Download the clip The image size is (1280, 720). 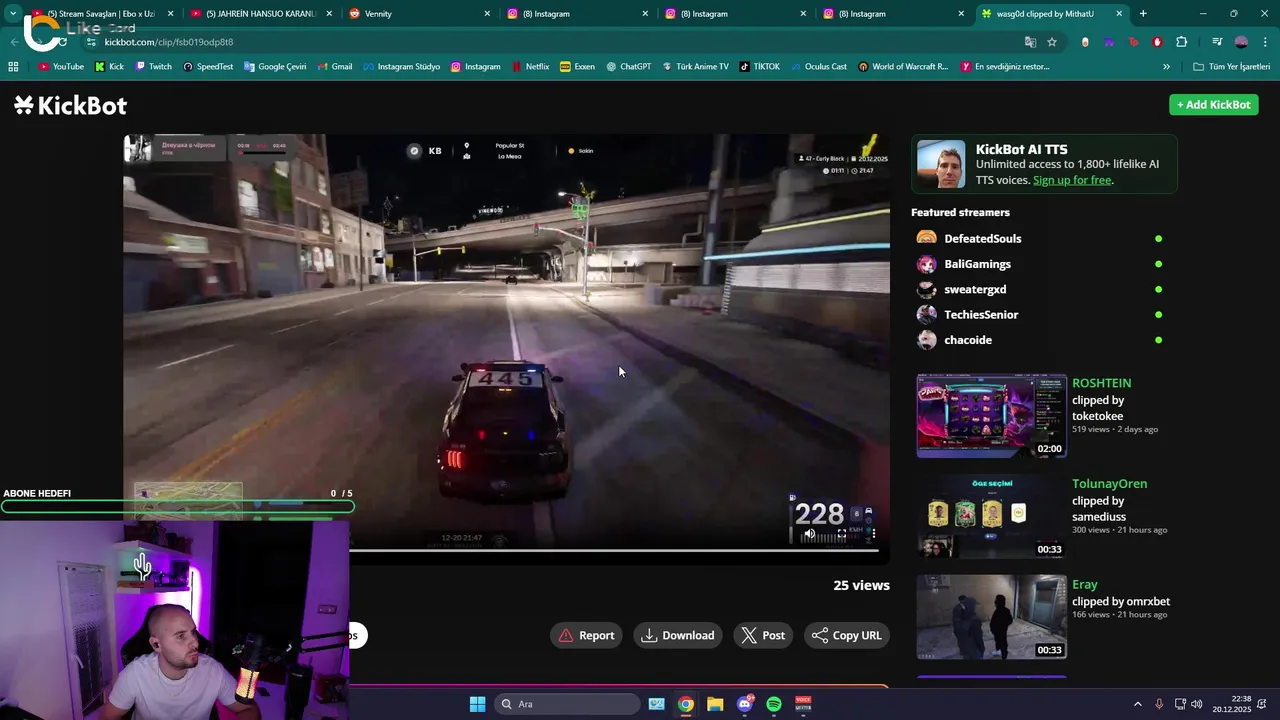[678, 635]
